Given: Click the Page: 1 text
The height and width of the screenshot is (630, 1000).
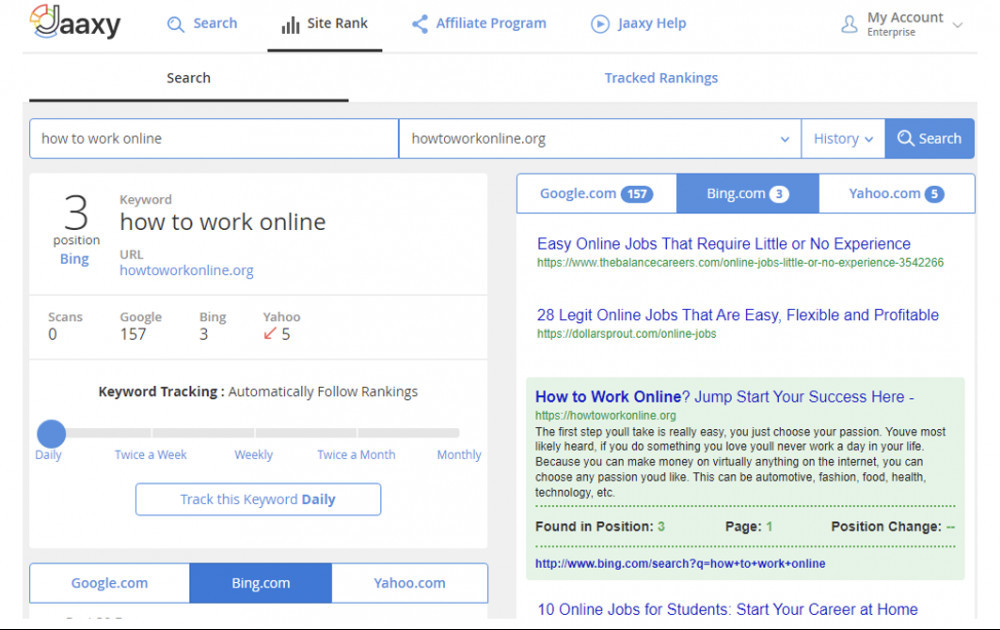Looking at the screenshot, I should (x=749, y=527).
